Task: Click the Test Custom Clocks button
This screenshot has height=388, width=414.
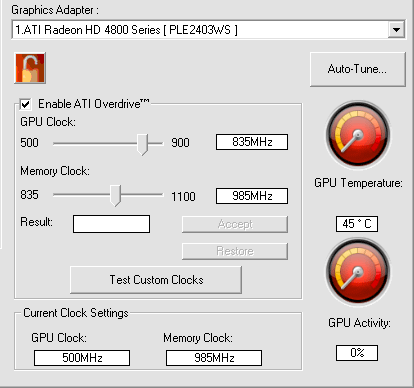Action: (x=156, y=280)
